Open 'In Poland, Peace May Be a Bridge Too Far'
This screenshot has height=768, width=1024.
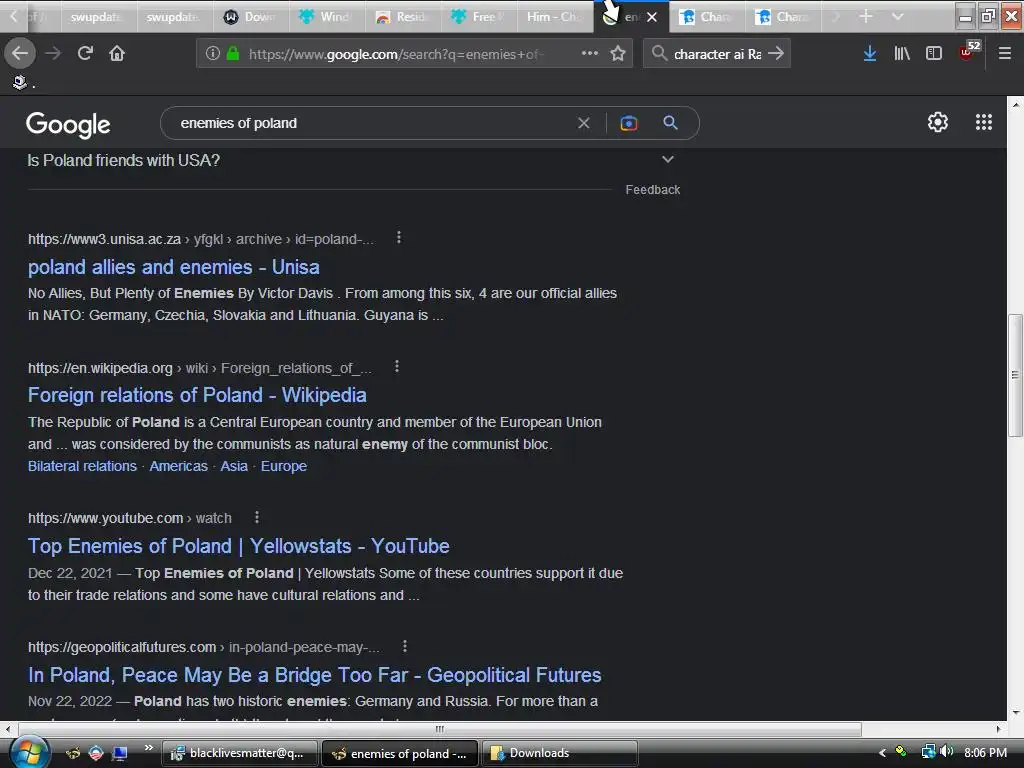coord(314,675)
